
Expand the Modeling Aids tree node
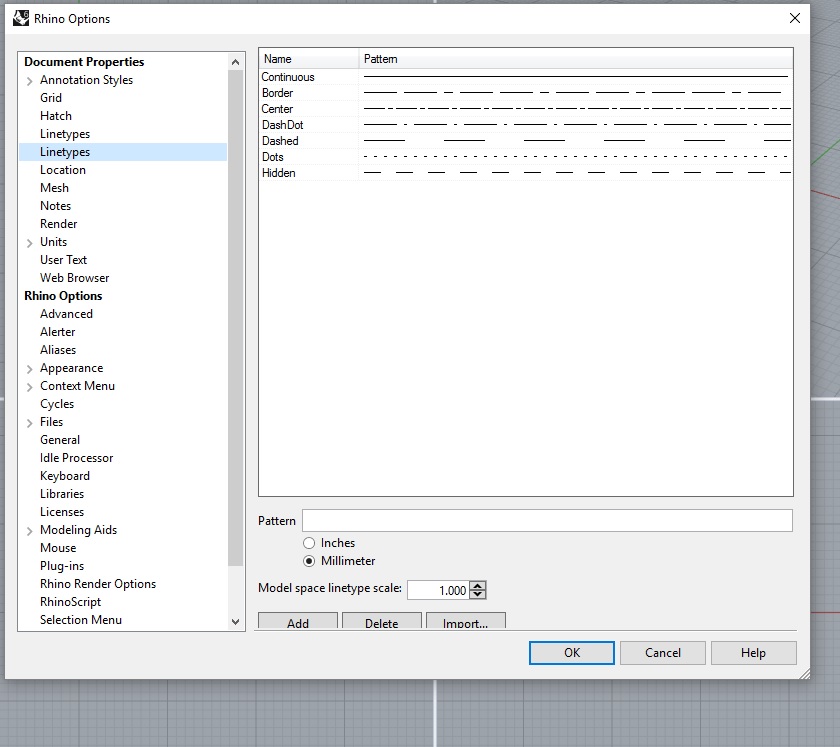tap(29, 531)
